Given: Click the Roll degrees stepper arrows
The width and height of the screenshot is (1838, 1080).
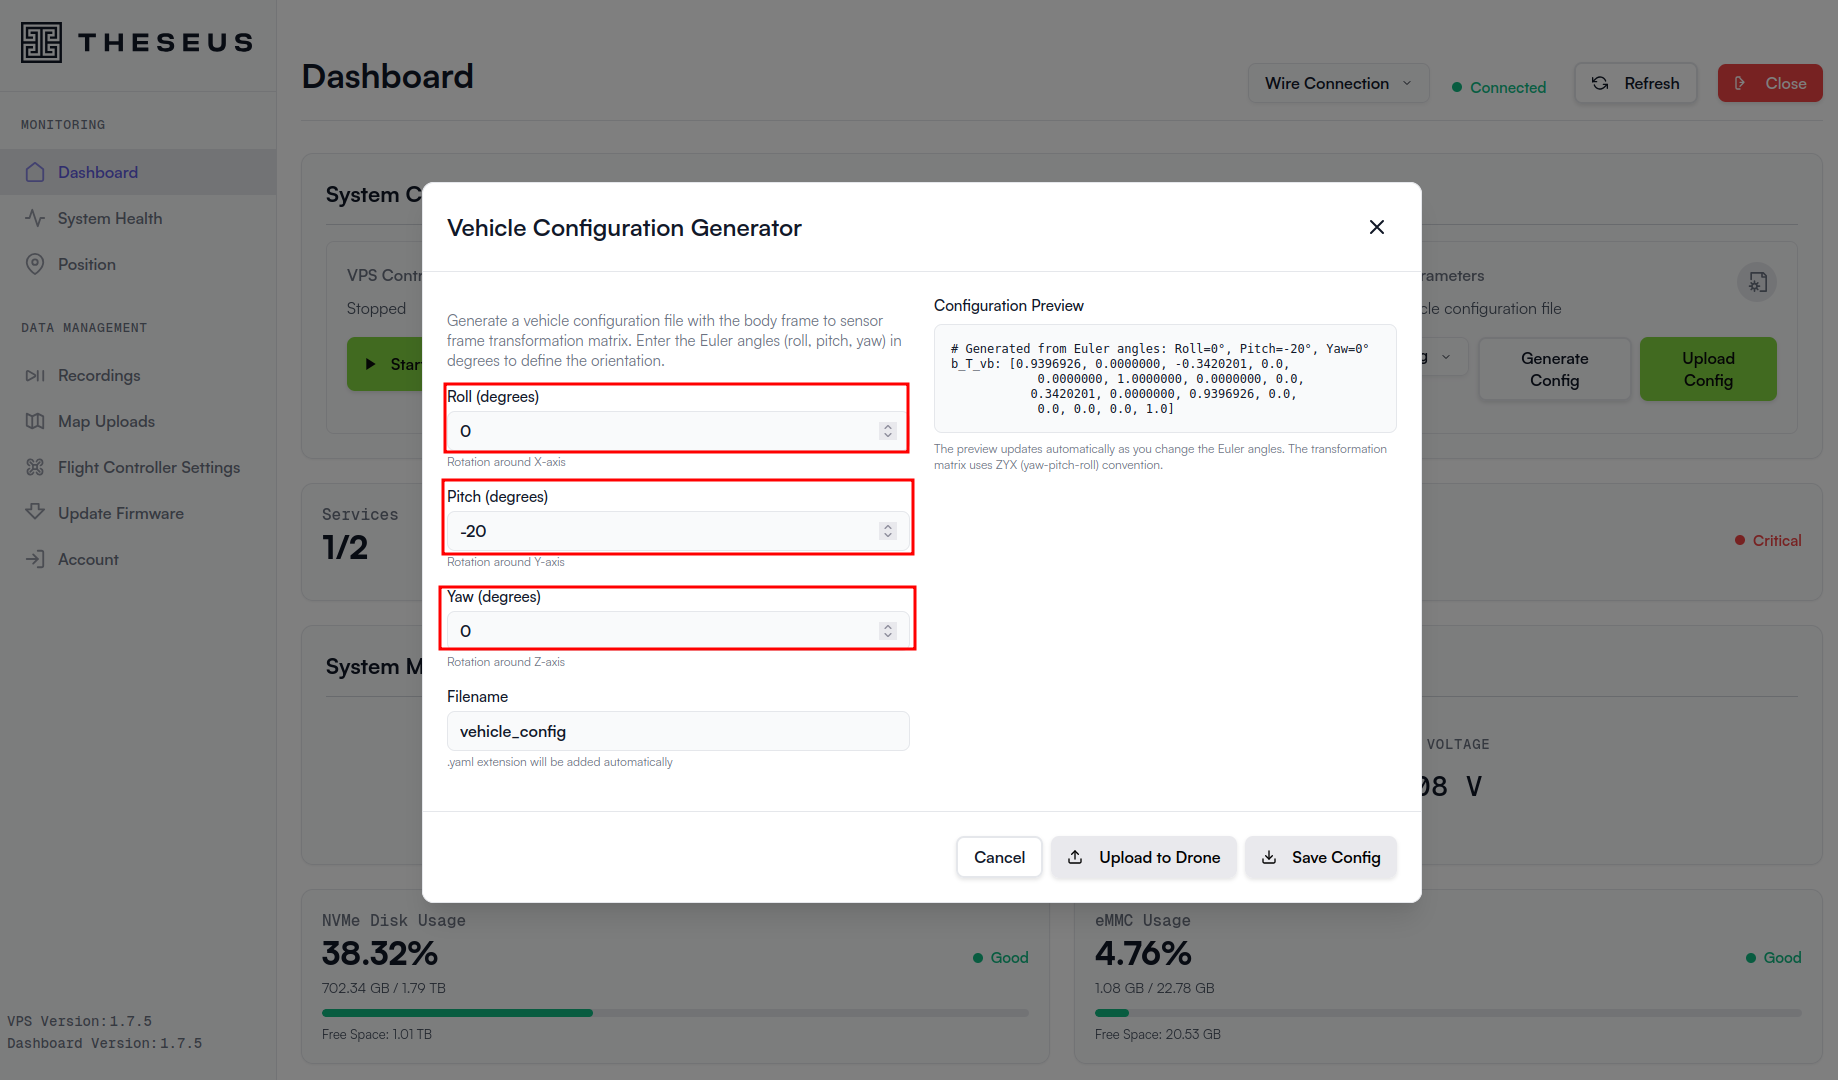Looking at the screenshot, I should [888, 431].
